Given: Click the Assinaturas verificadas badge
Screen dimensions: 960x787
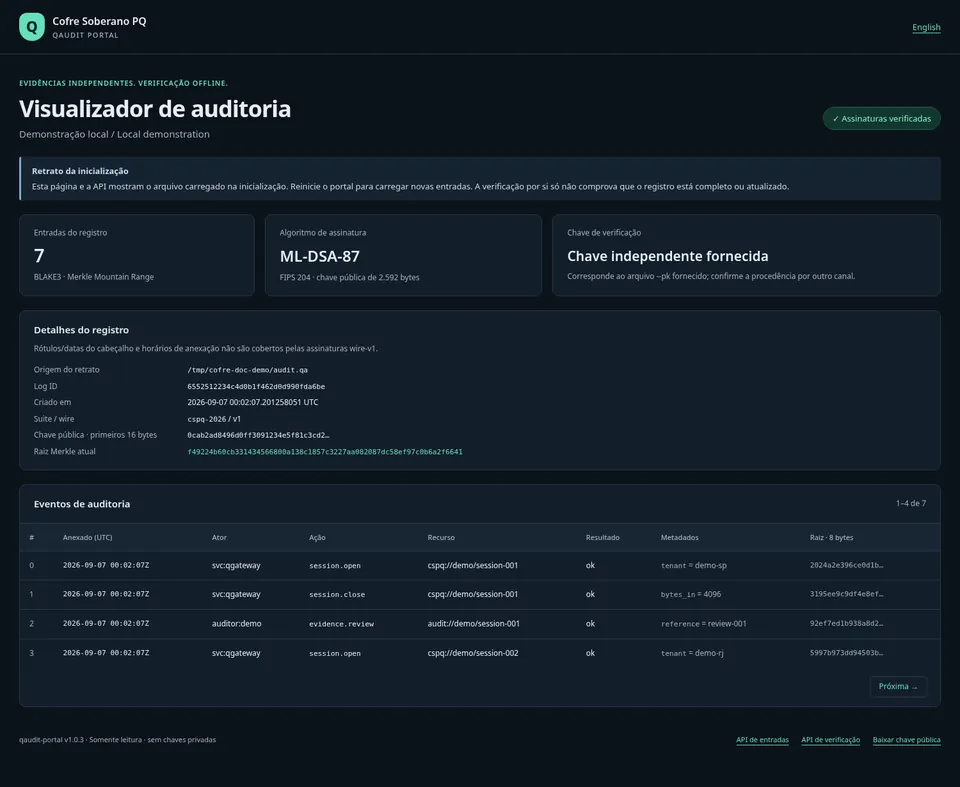Looking at the screenshot, I should pyautogui.click(x=881, y=119).
